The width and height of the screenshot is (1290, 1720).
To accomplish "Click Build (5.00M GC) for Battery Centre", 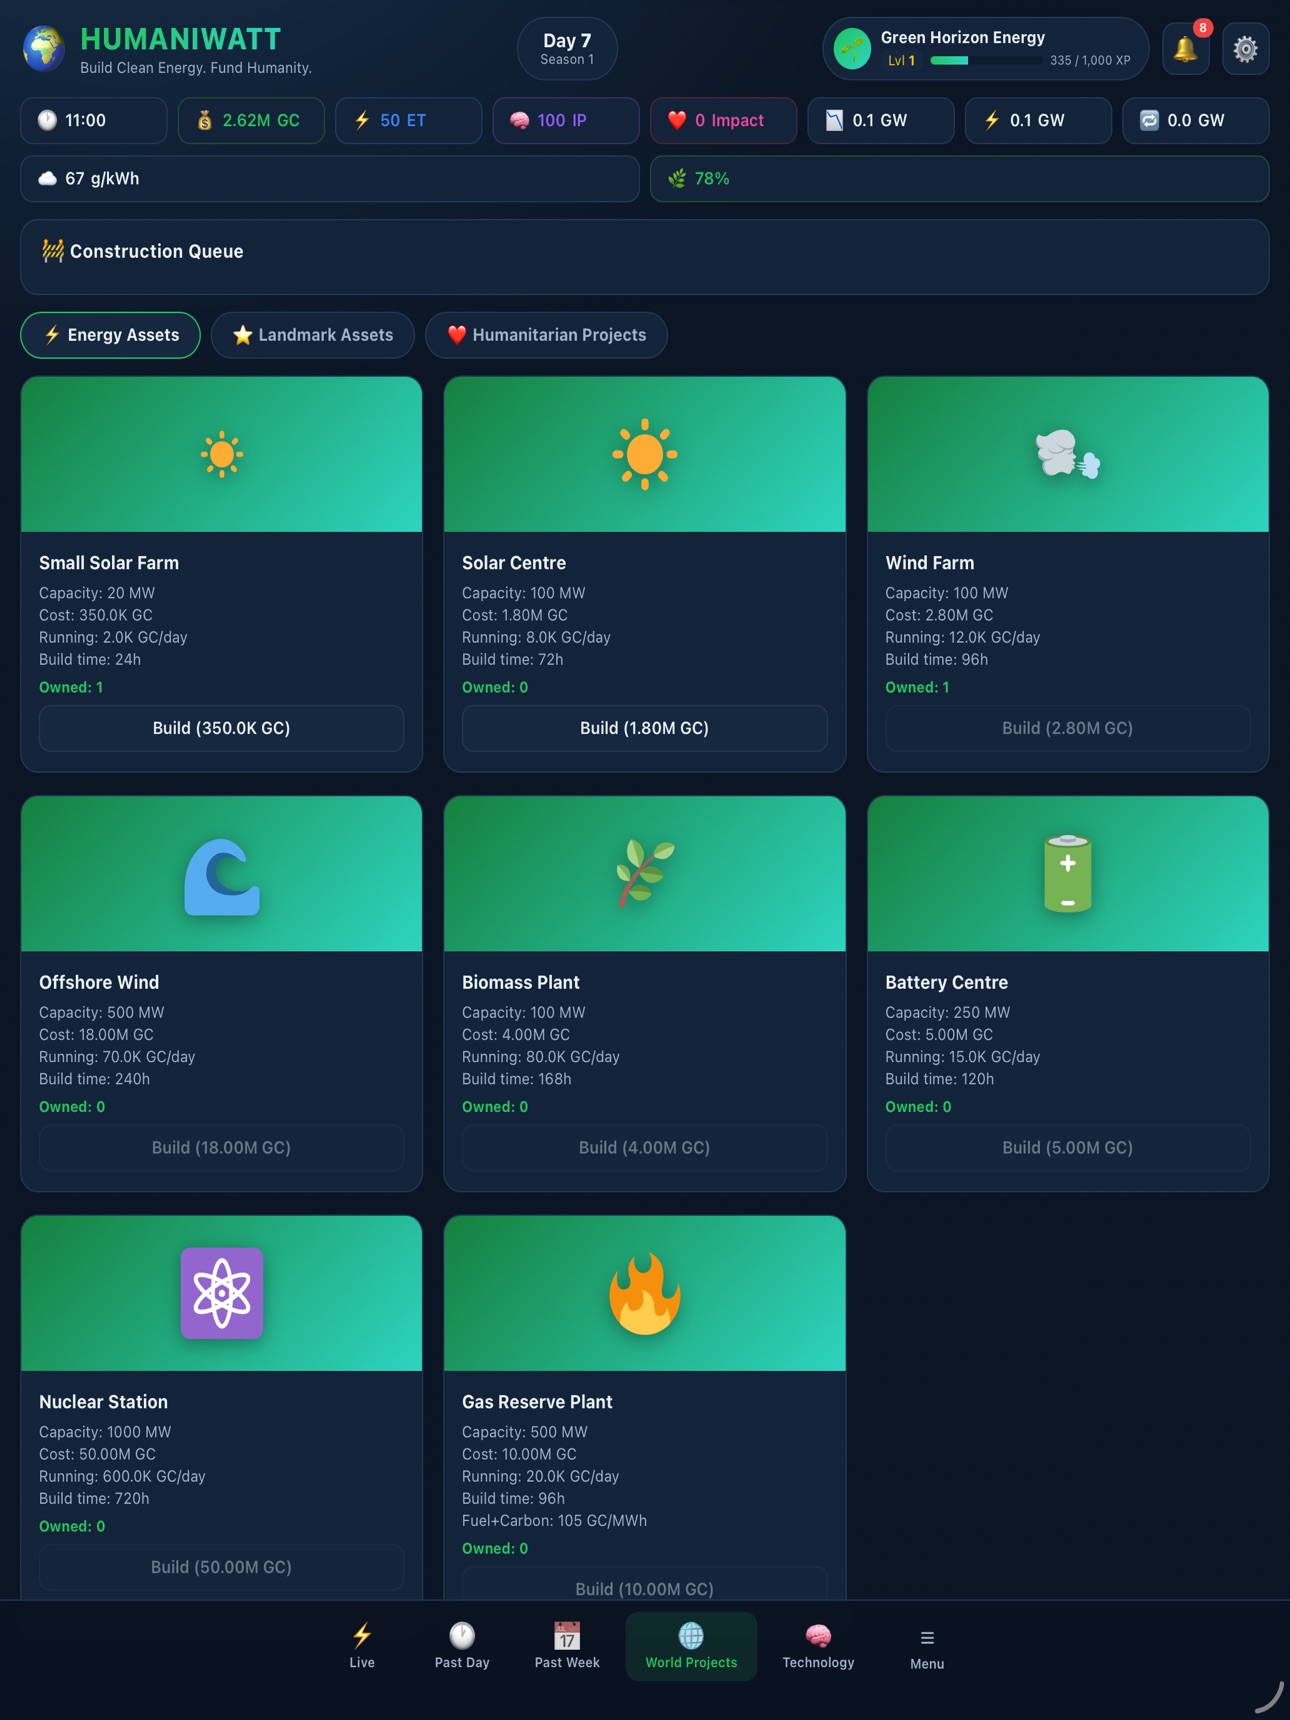I will pos(1068,1148).
